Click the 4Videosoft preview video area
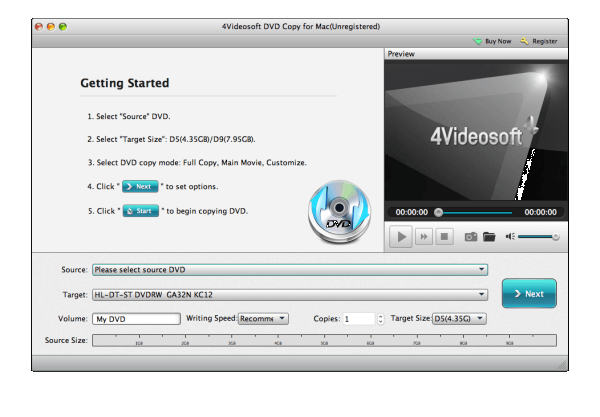 click(x=476, y=130)
